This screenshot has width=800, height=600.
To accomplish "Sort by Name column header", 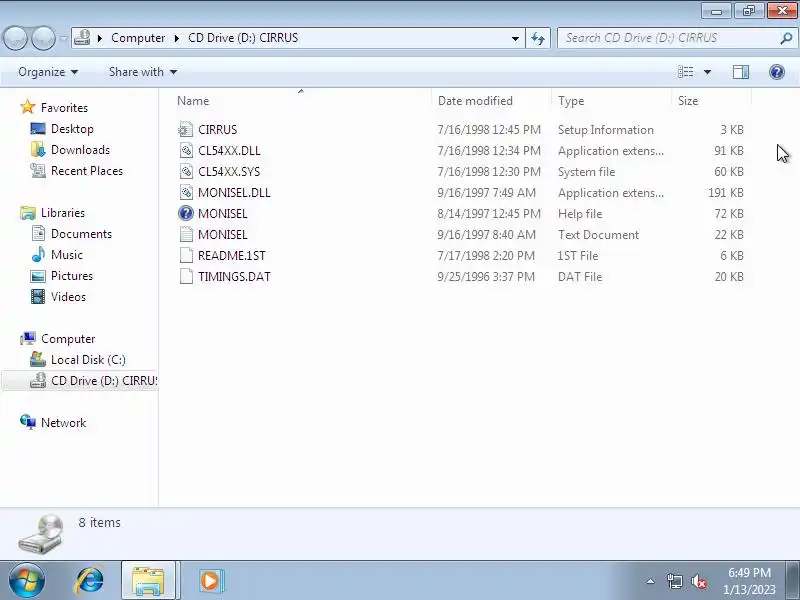I will [301, 101].
